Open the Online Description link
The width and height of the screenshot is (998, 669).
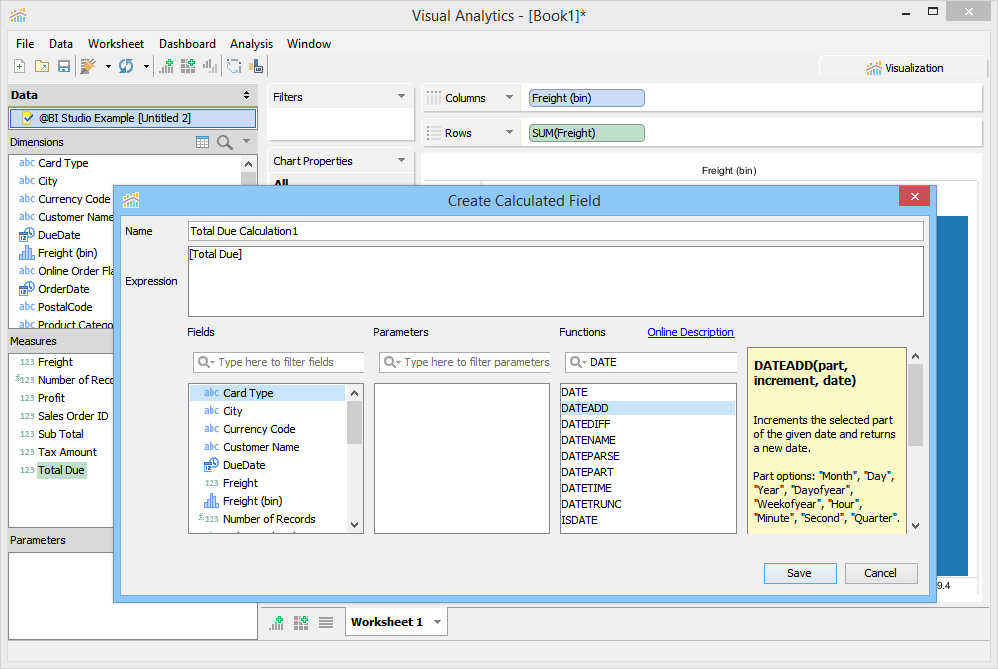[690, 332]
